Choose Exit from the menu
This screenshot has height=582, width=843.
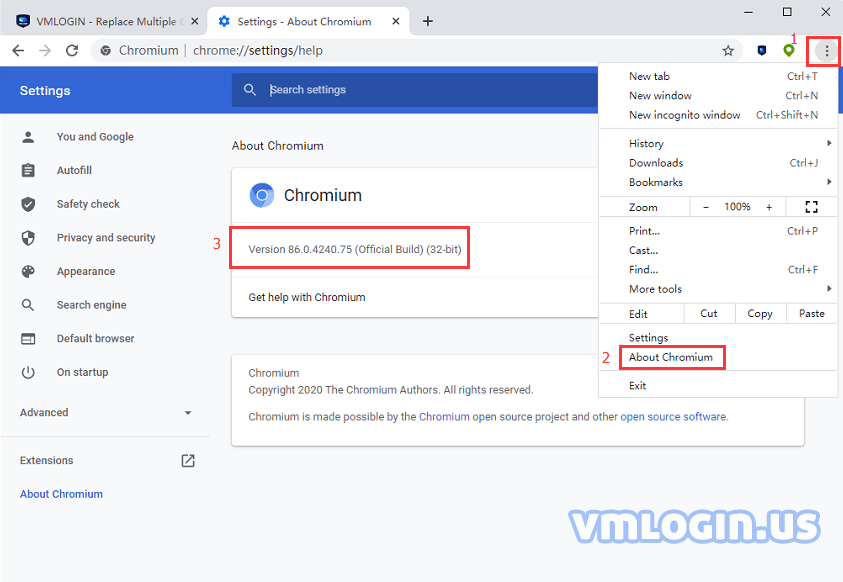718,385
